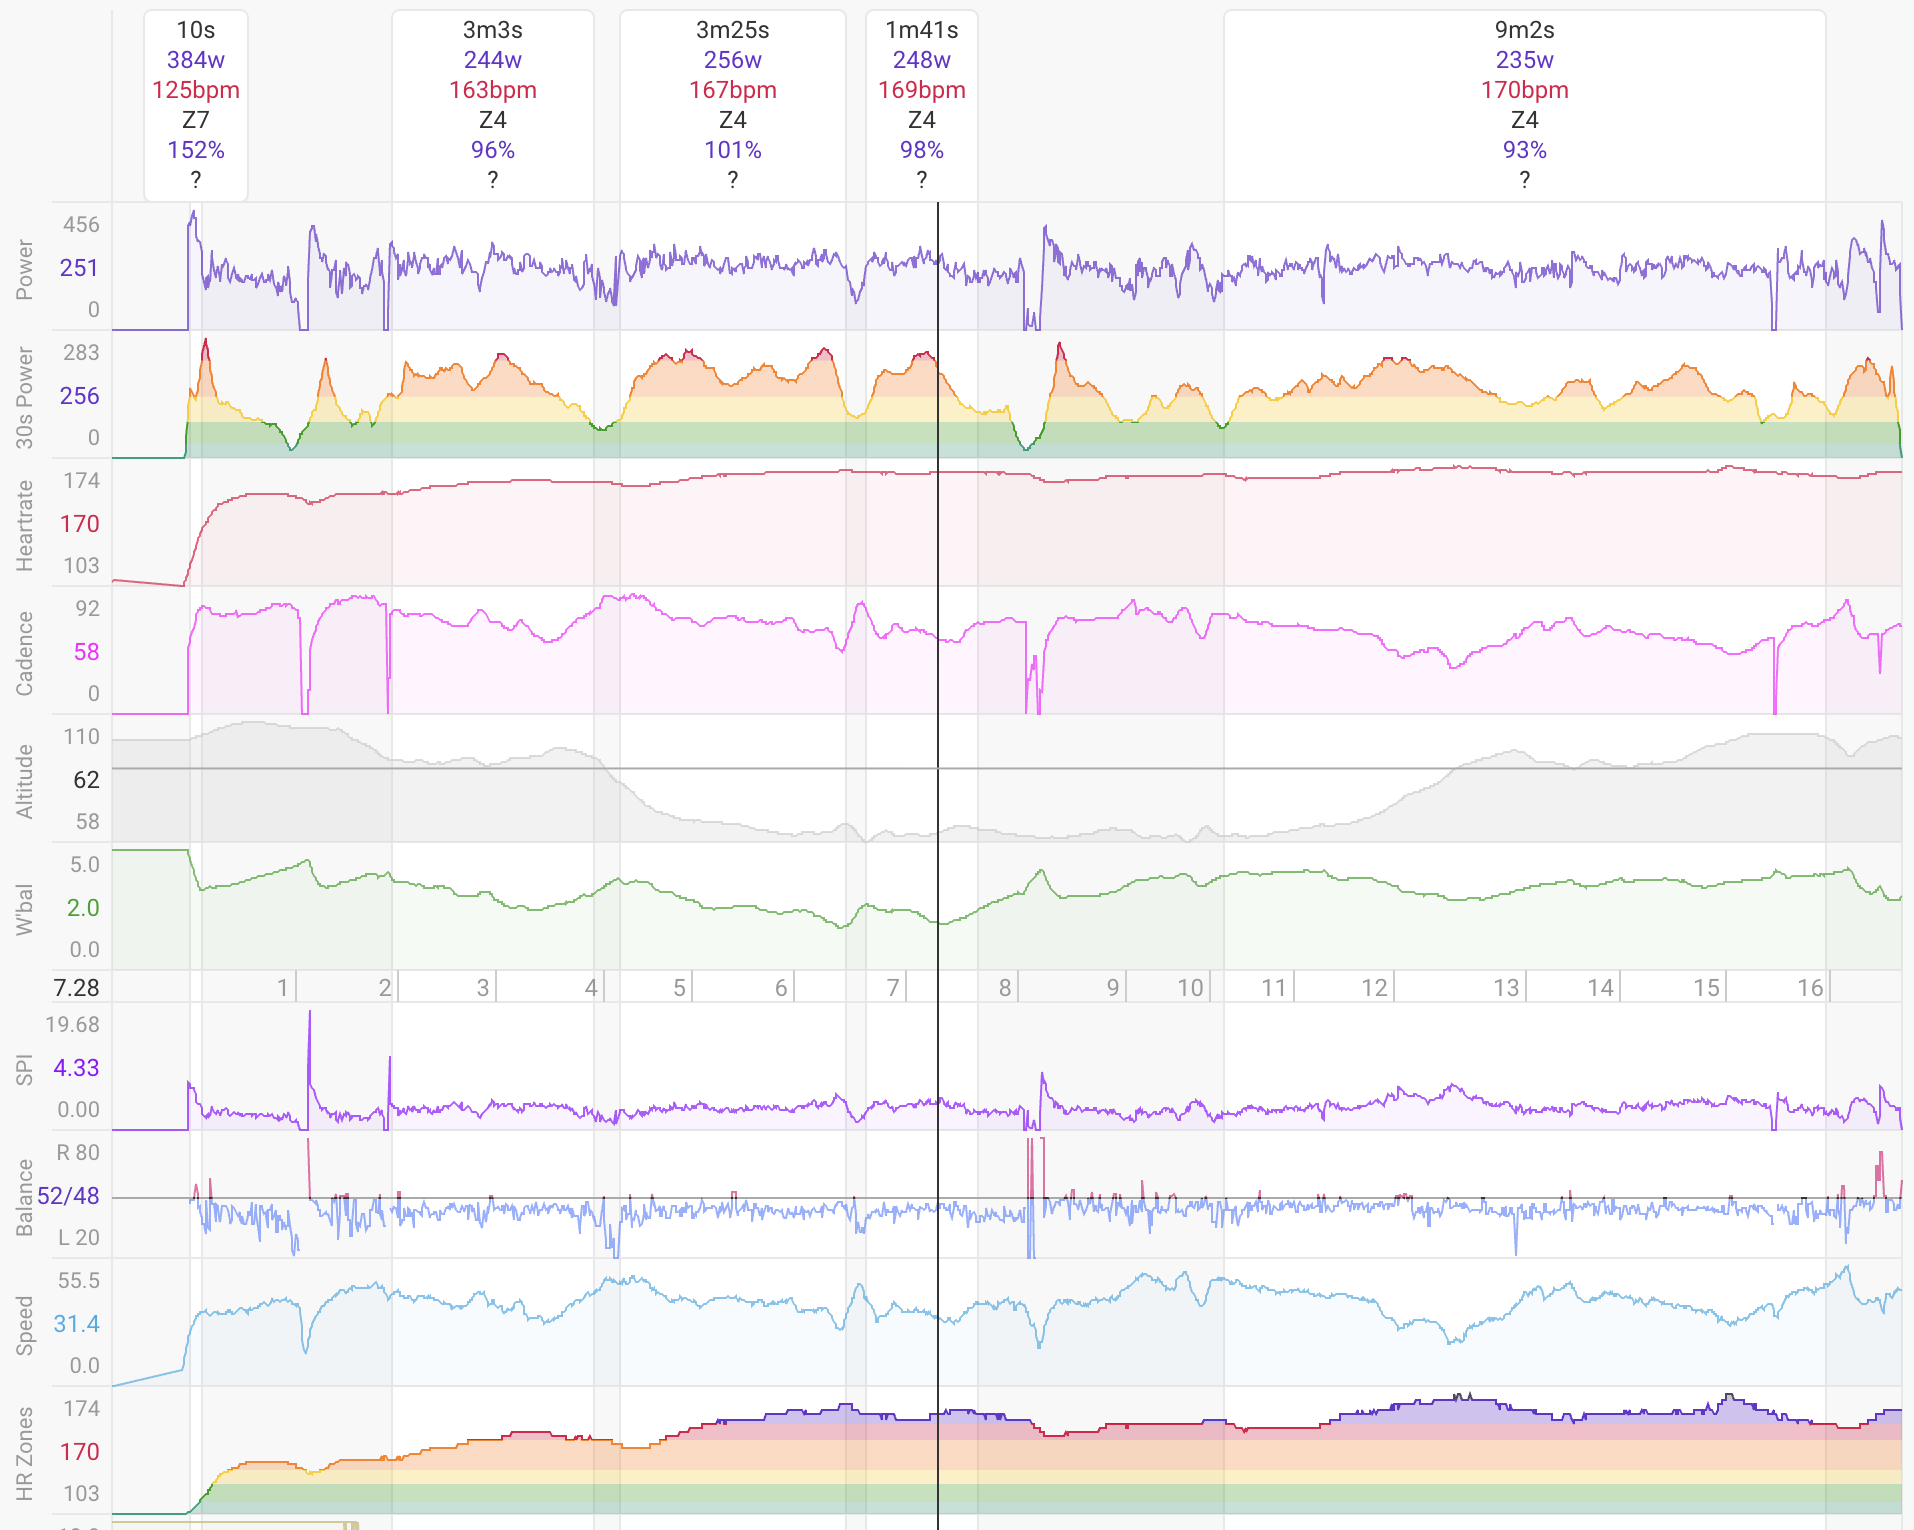Viewport: 1914px width, 1530px height.
Task: Click lap marker 13 on the timeline
Action: coord(1506,988)
